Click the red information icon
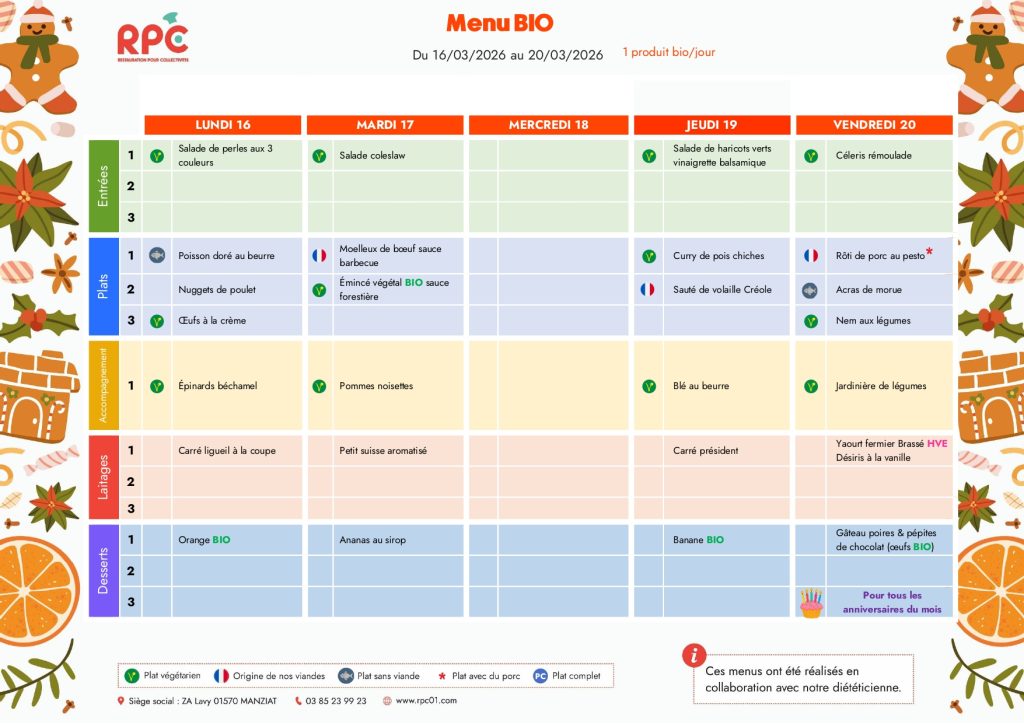 694,656
